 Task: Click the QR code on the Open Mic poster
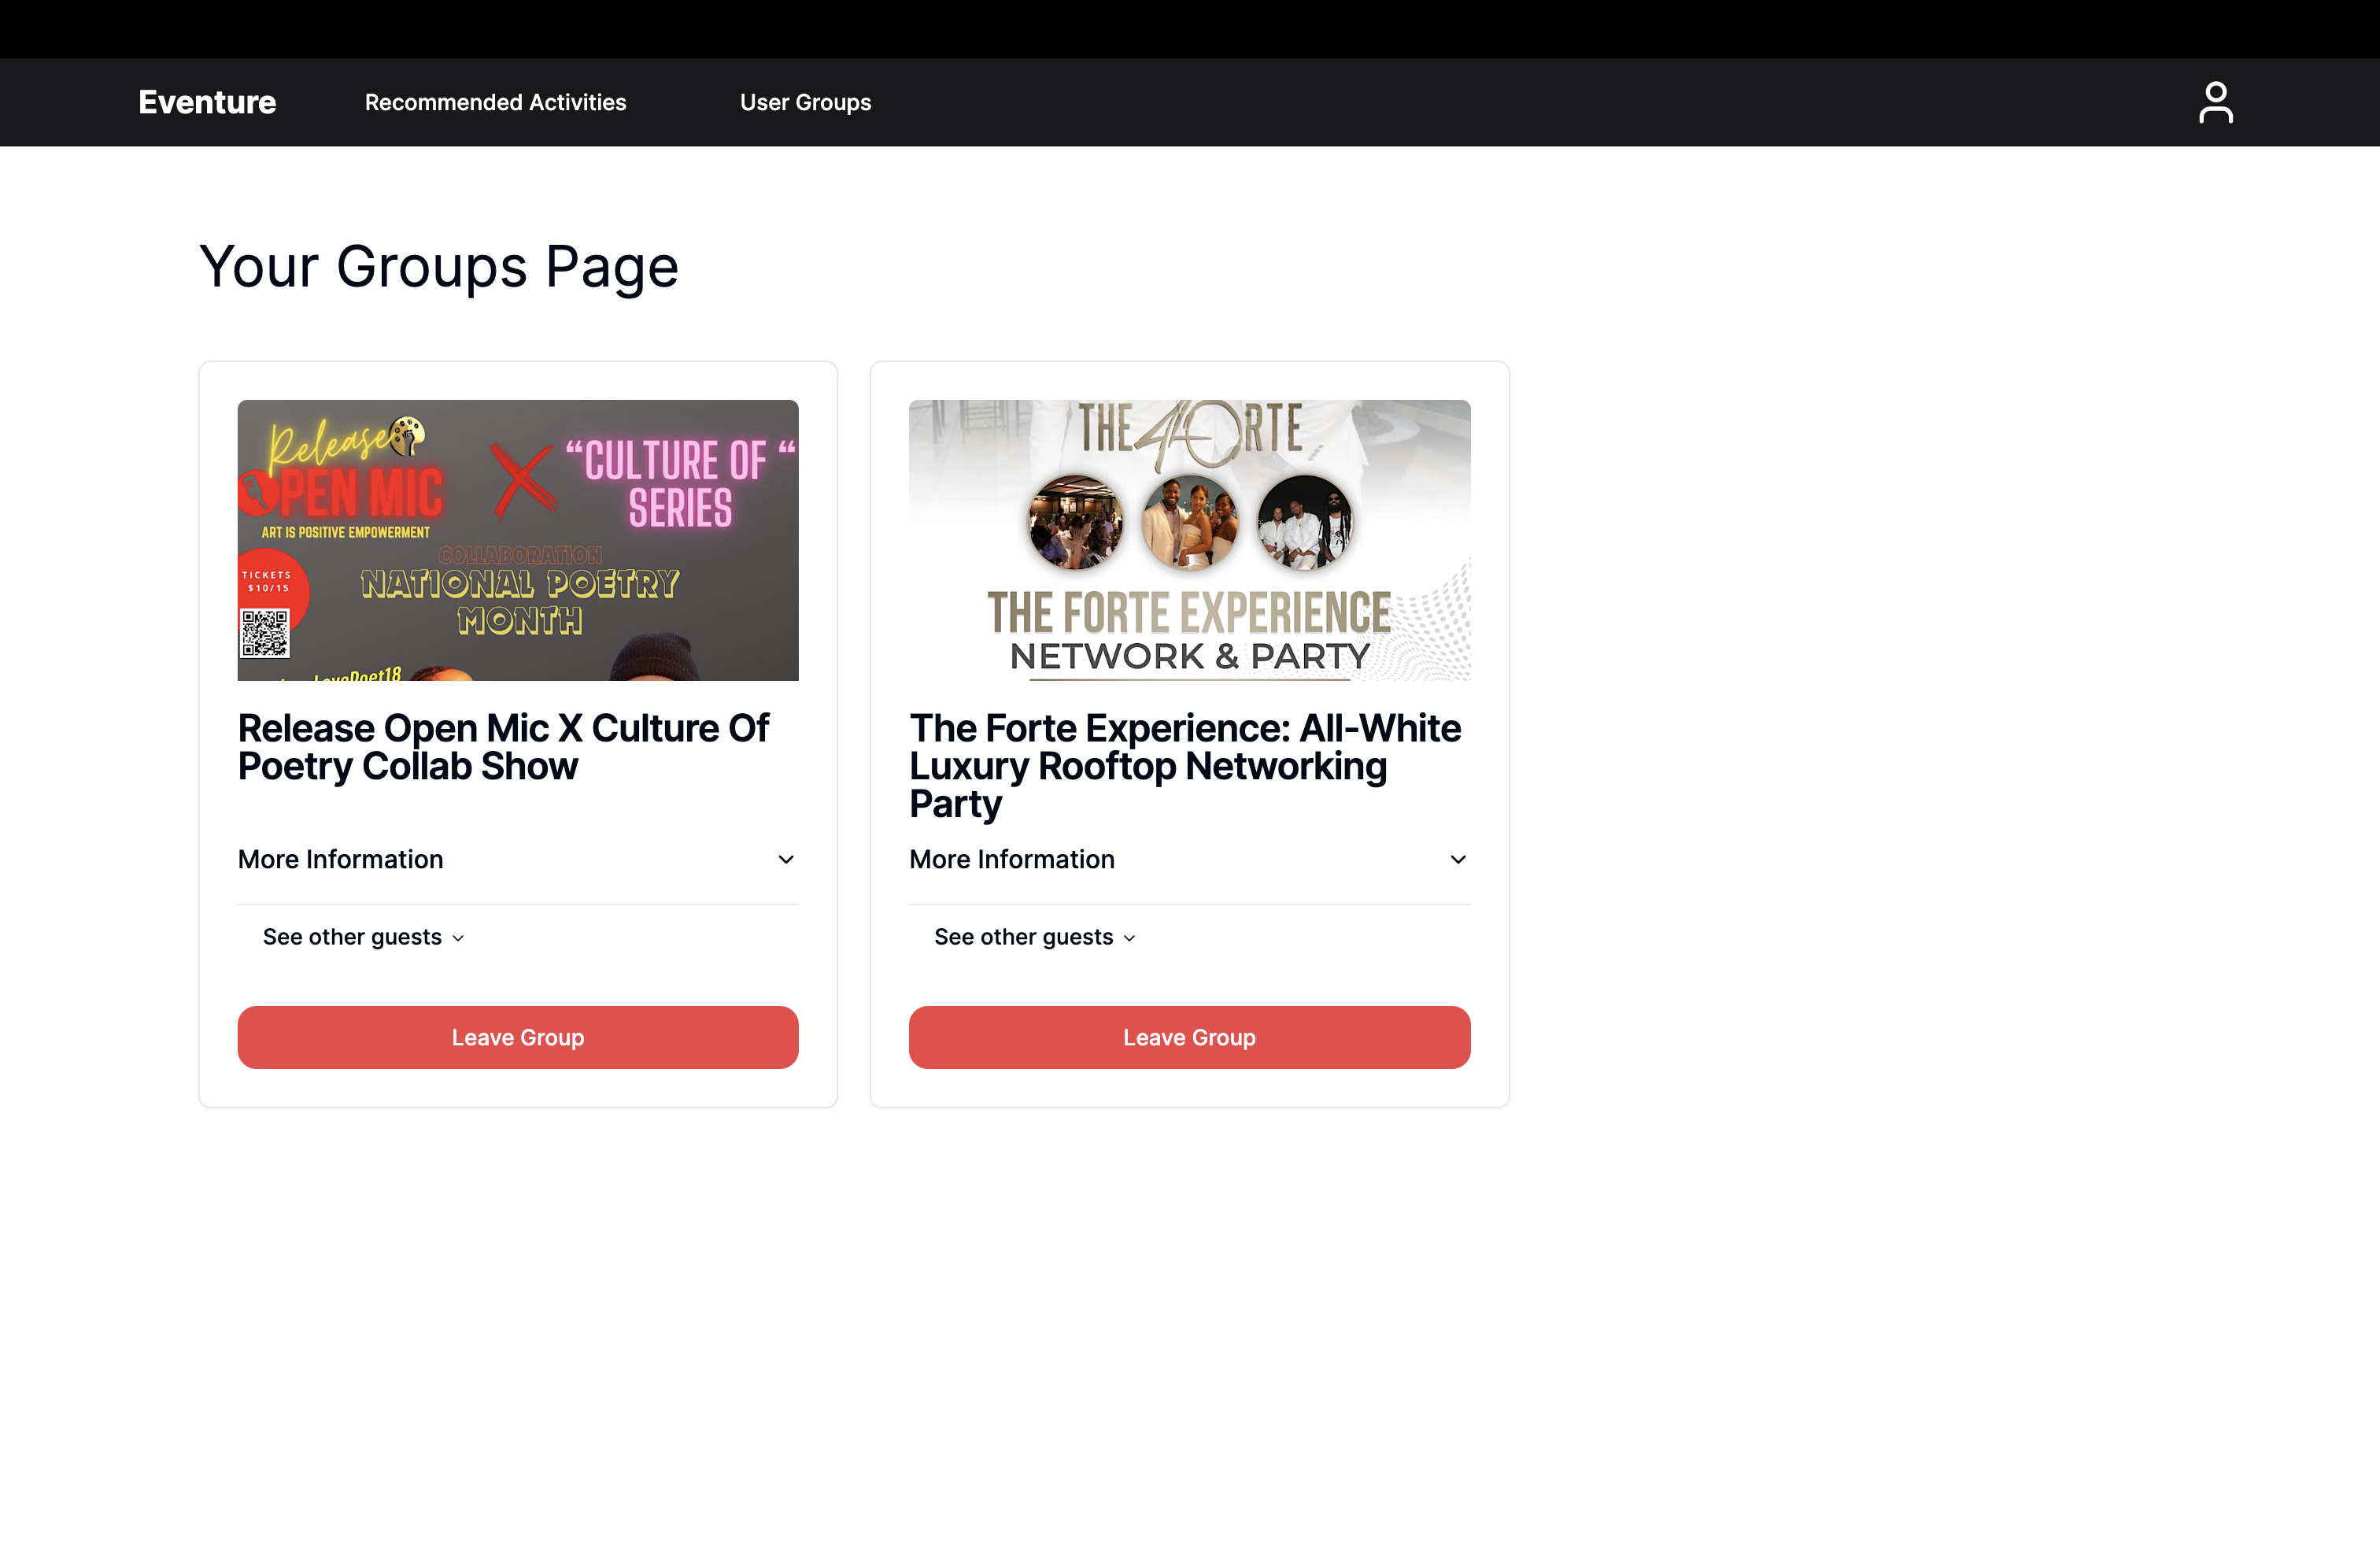point(264,633)
